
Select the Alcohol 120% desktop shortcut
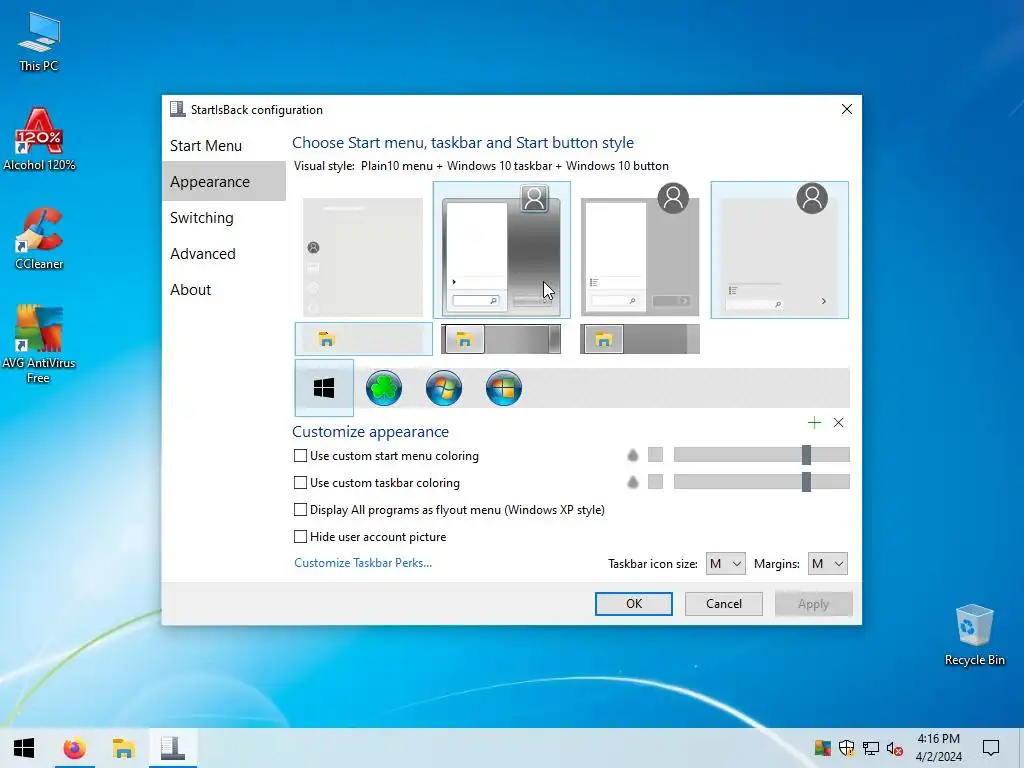(39, 140)
